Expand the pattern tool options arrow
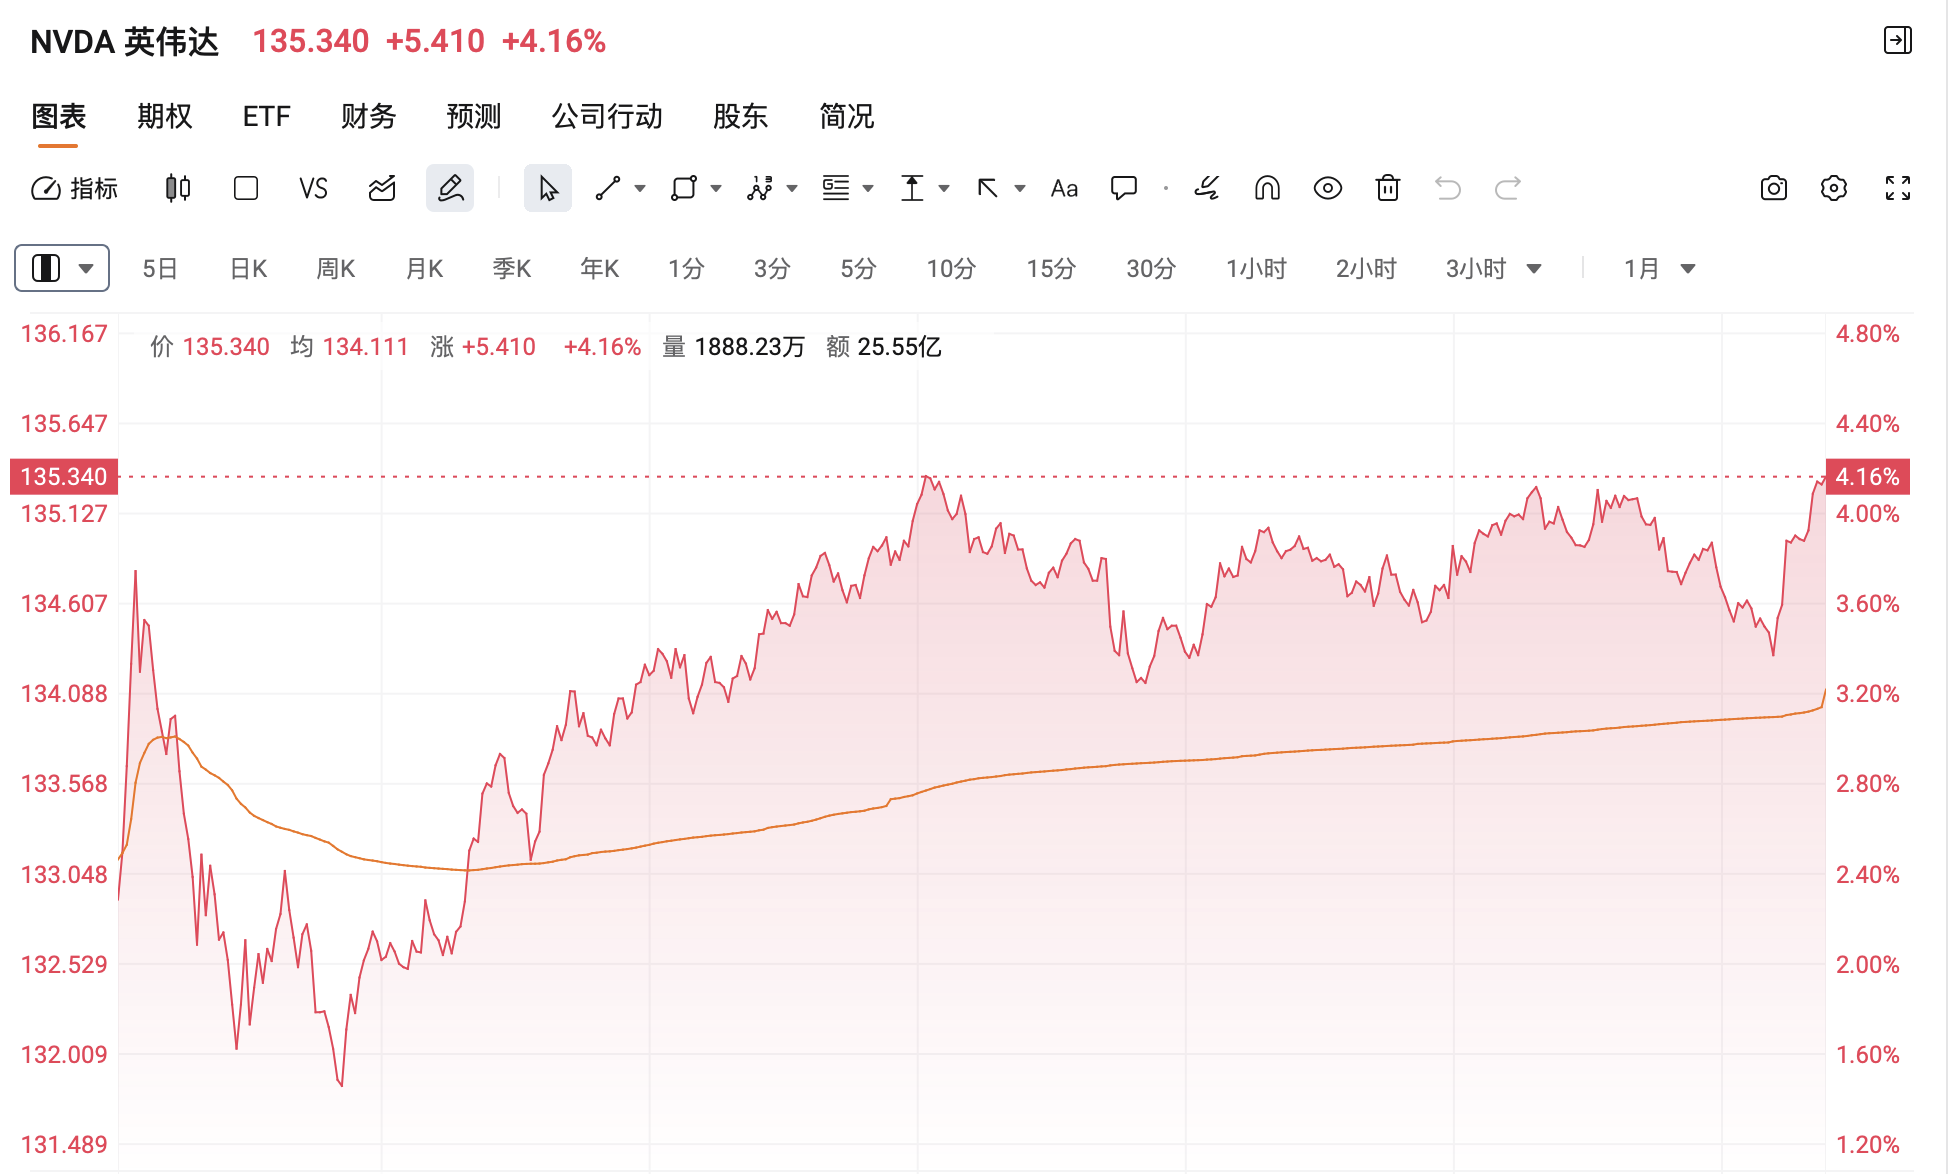The image size is (1948, 1174). (792, 188)
